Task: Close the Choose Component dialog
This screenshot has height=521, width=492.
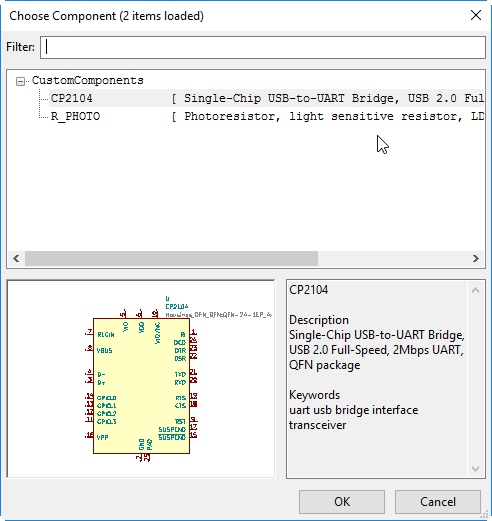Action: 476,15
